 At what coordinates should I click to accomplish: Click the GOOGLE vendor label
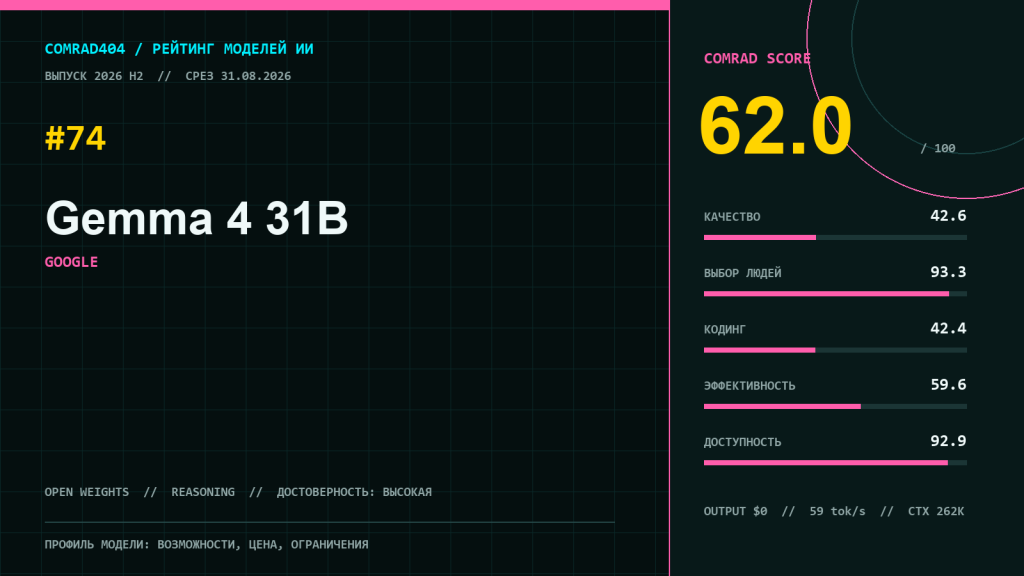[x=71, y=262]
